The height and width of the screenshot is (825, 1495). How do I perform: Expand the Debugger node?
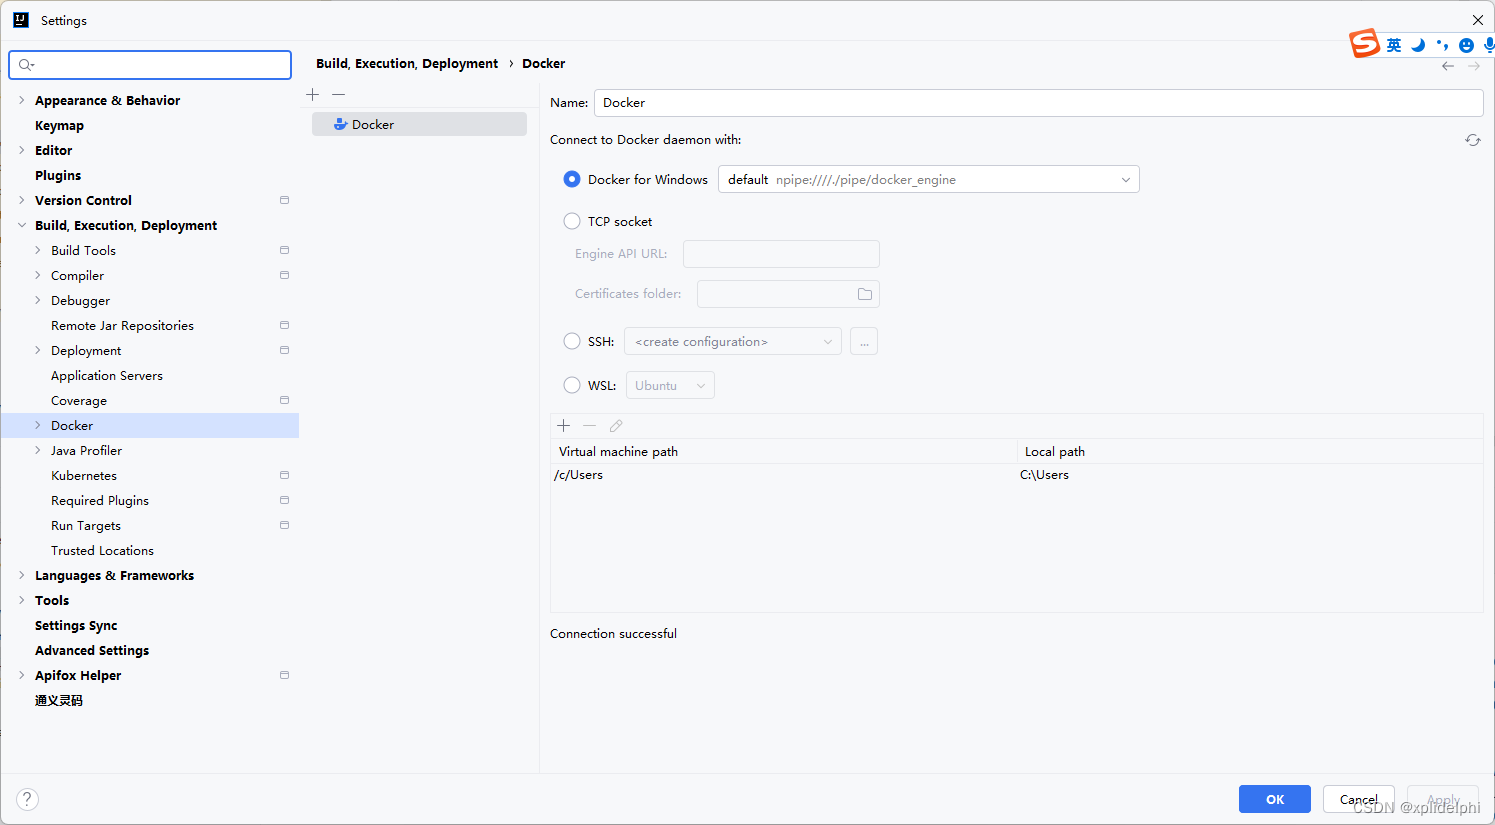[x=38, y=300]
